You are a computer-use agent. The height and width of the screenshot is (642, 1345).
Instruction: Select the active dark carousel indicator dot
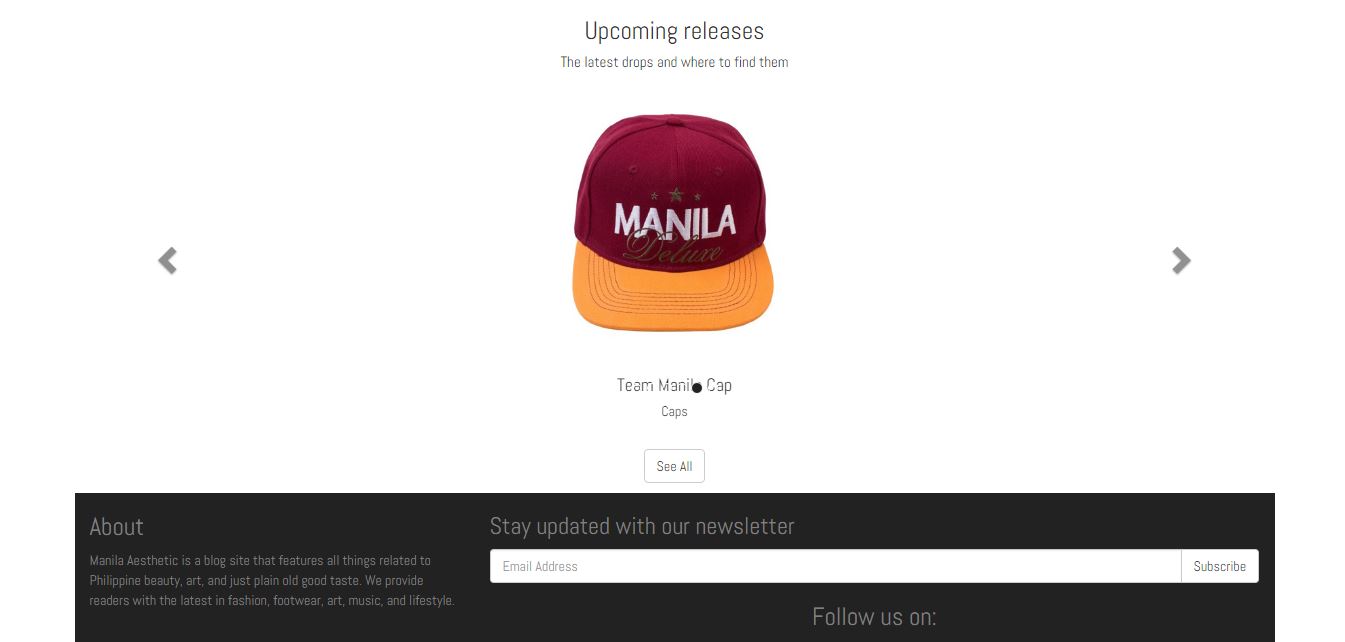(697, 388)
